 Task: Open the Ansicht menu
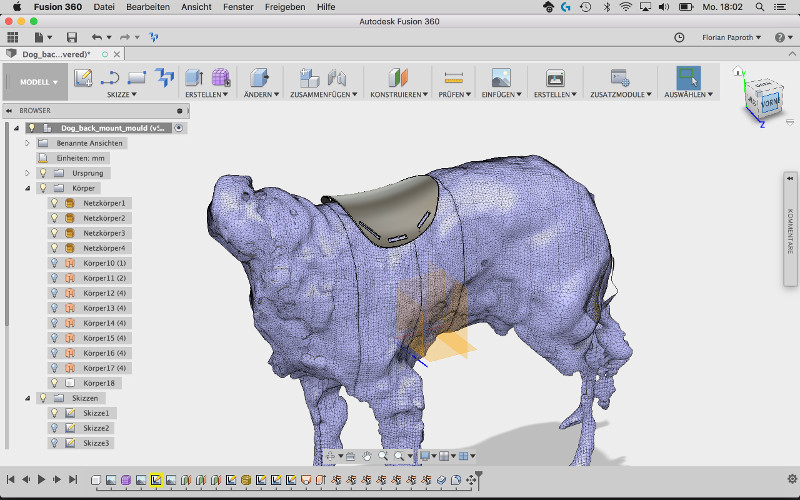tap(196, 7)
